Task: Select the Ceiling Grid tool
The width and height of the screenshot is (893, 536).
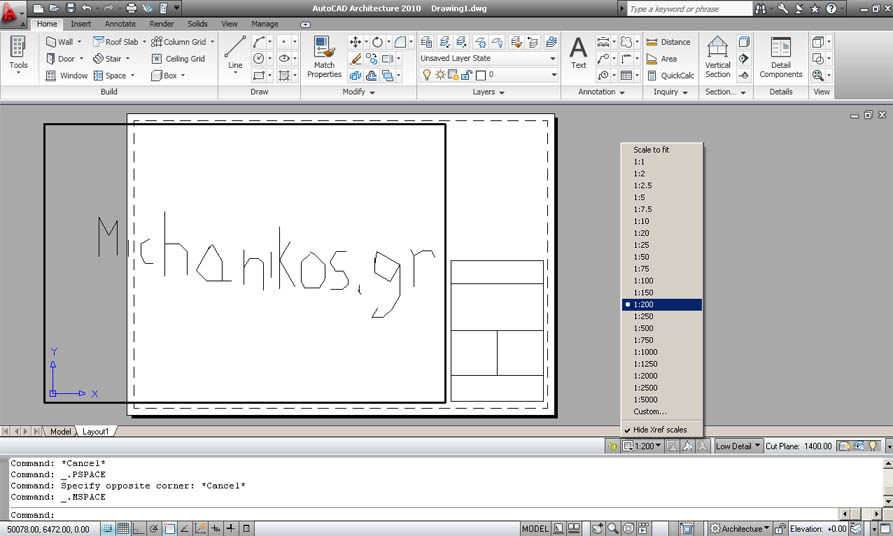Action: 178,59
